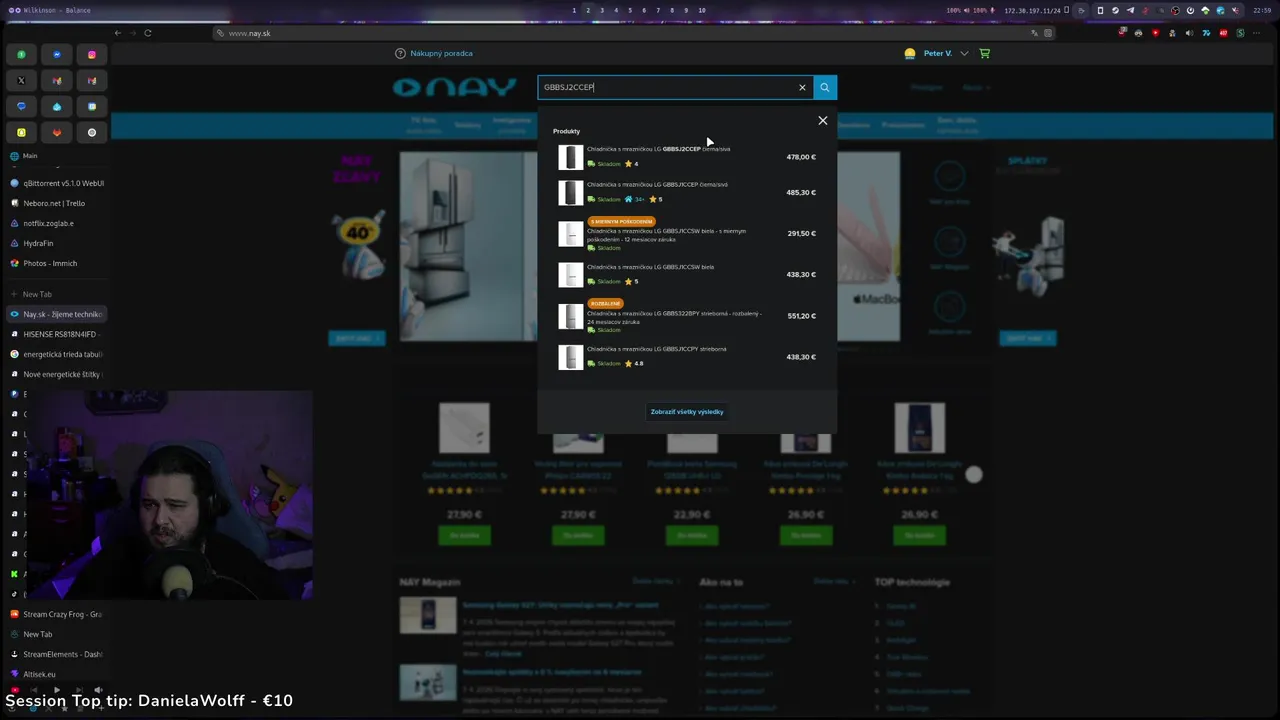Open the green pinned sidebar tile

point(21,55)
